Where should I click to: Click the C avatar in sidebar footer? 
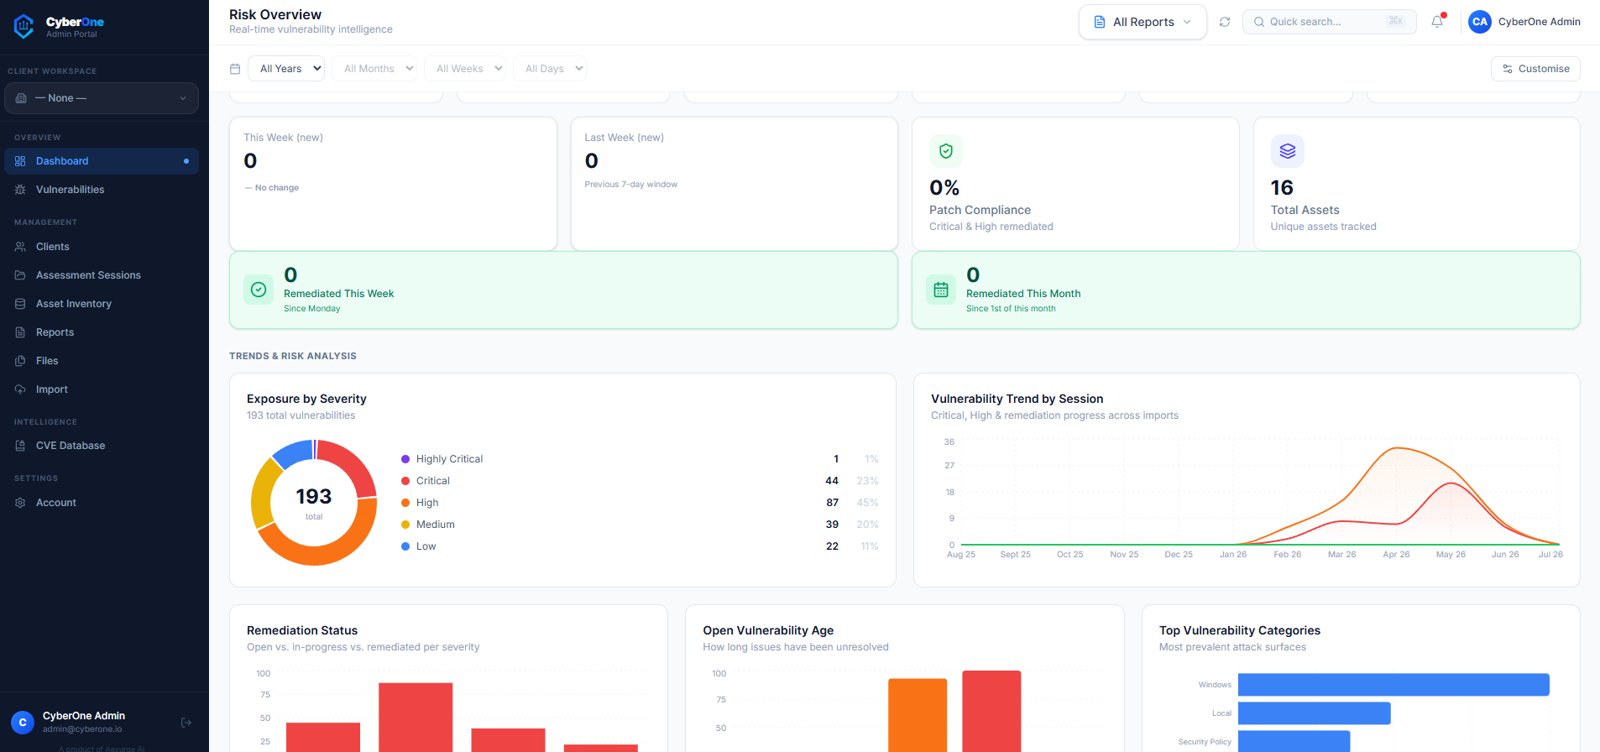tap(22, 722)
